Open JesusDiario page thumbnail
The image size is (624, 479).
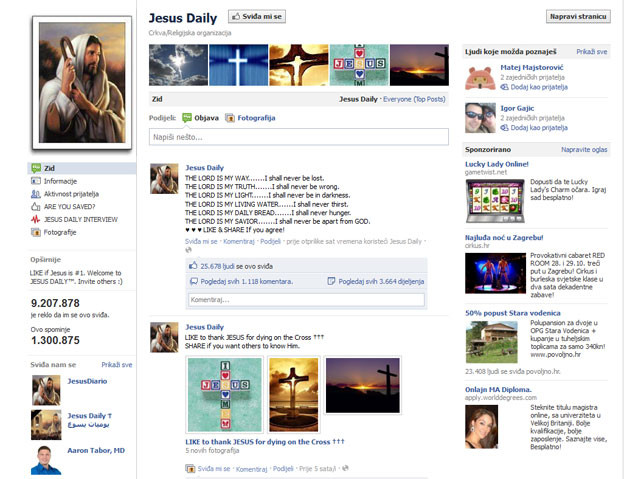[x=46, y=390]
